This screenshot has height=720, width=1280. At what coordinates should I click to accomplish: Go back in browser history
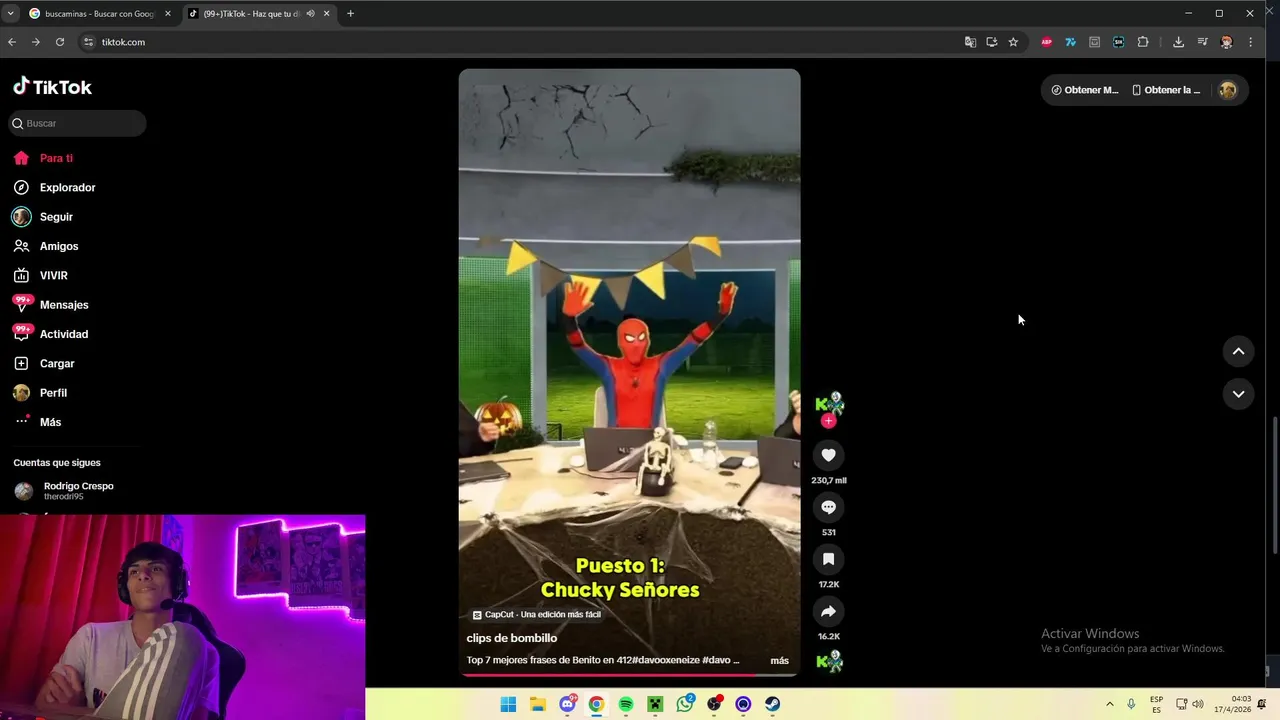pos(12,42)
